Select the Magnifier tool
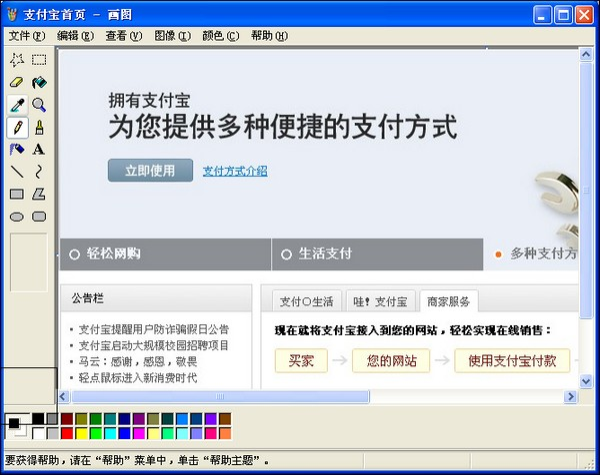This screenshot has height=475, width=600. pos(39,104)
